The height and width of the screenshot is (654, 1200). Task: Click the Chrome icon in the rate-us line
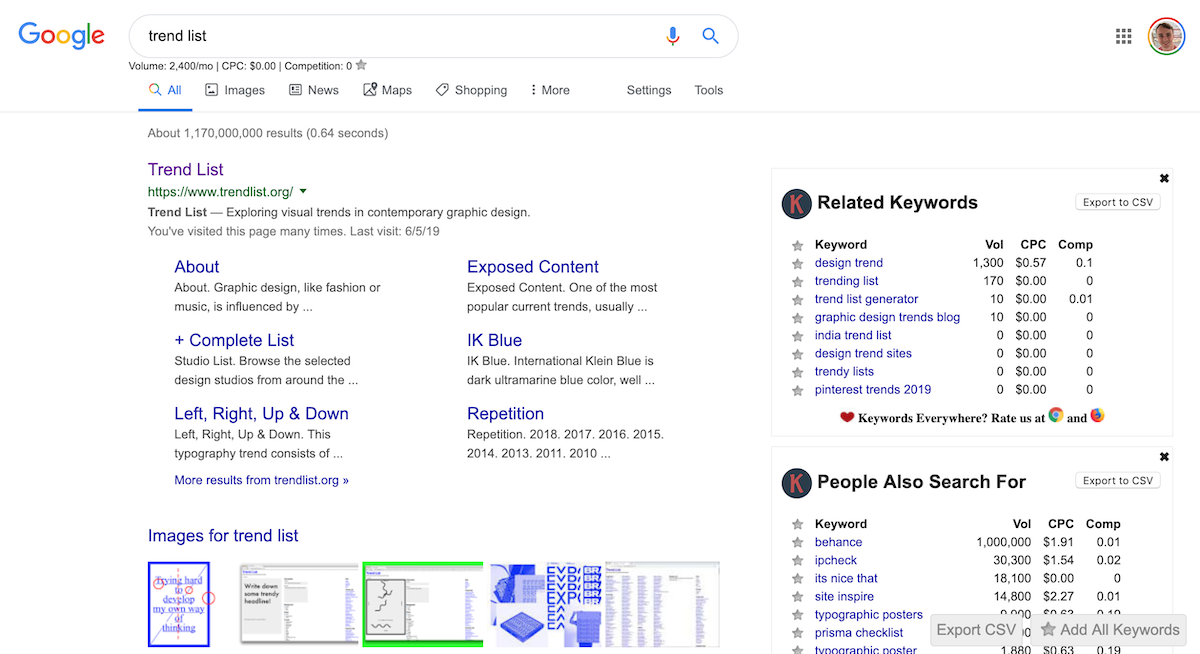pos(1055,415)
